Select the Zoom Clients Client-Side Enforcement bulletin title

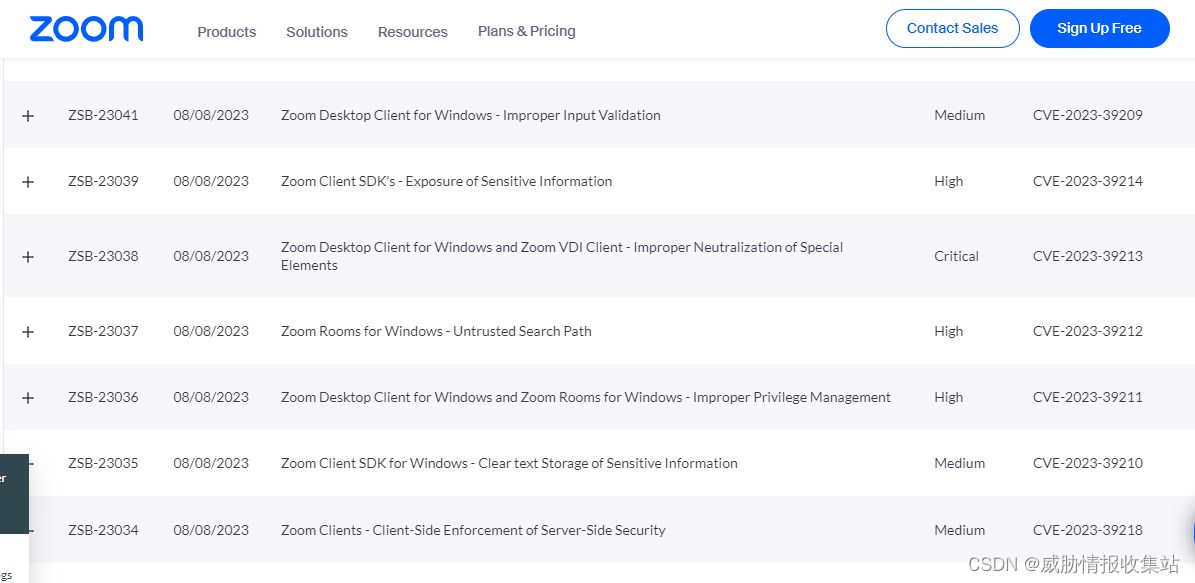tap(473, 530)
